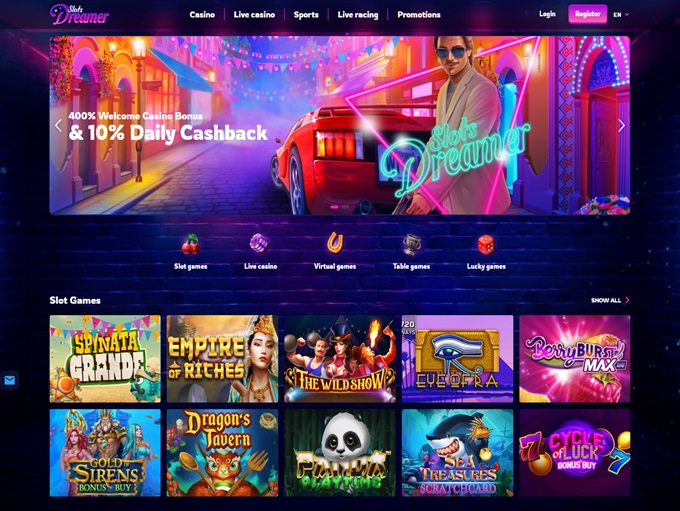
Task: Open the Promotions page
Action: point(419,15)
